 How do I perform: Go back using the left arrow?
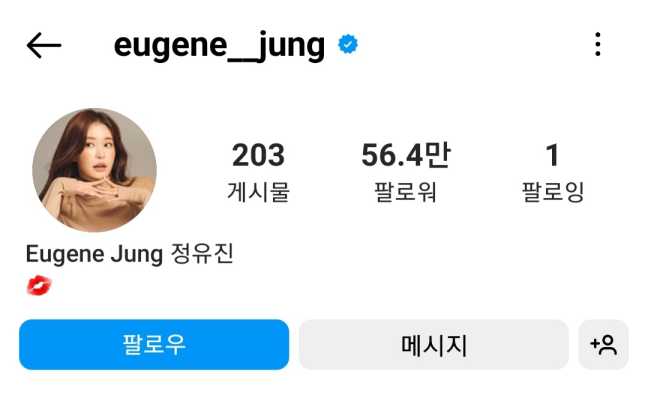click(44, 45)
